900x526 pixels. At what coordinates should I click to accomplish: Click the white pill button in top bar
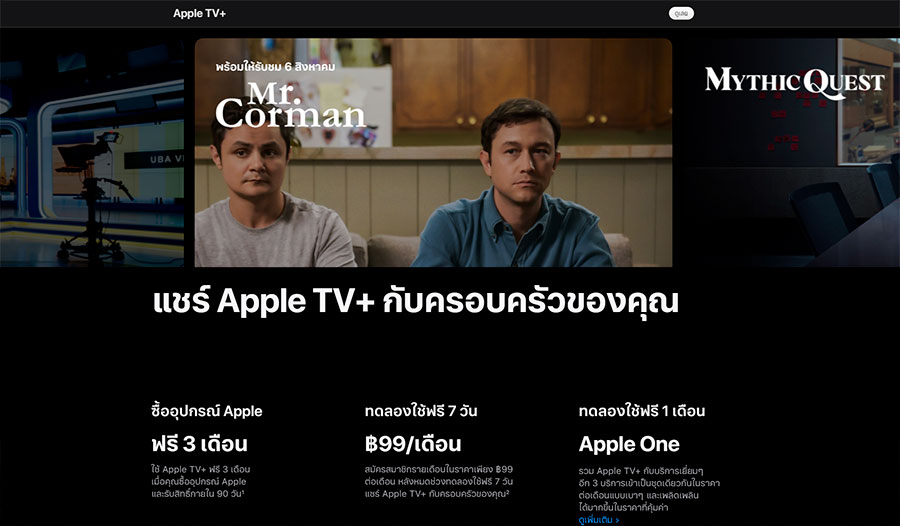[x=681, y=13]
